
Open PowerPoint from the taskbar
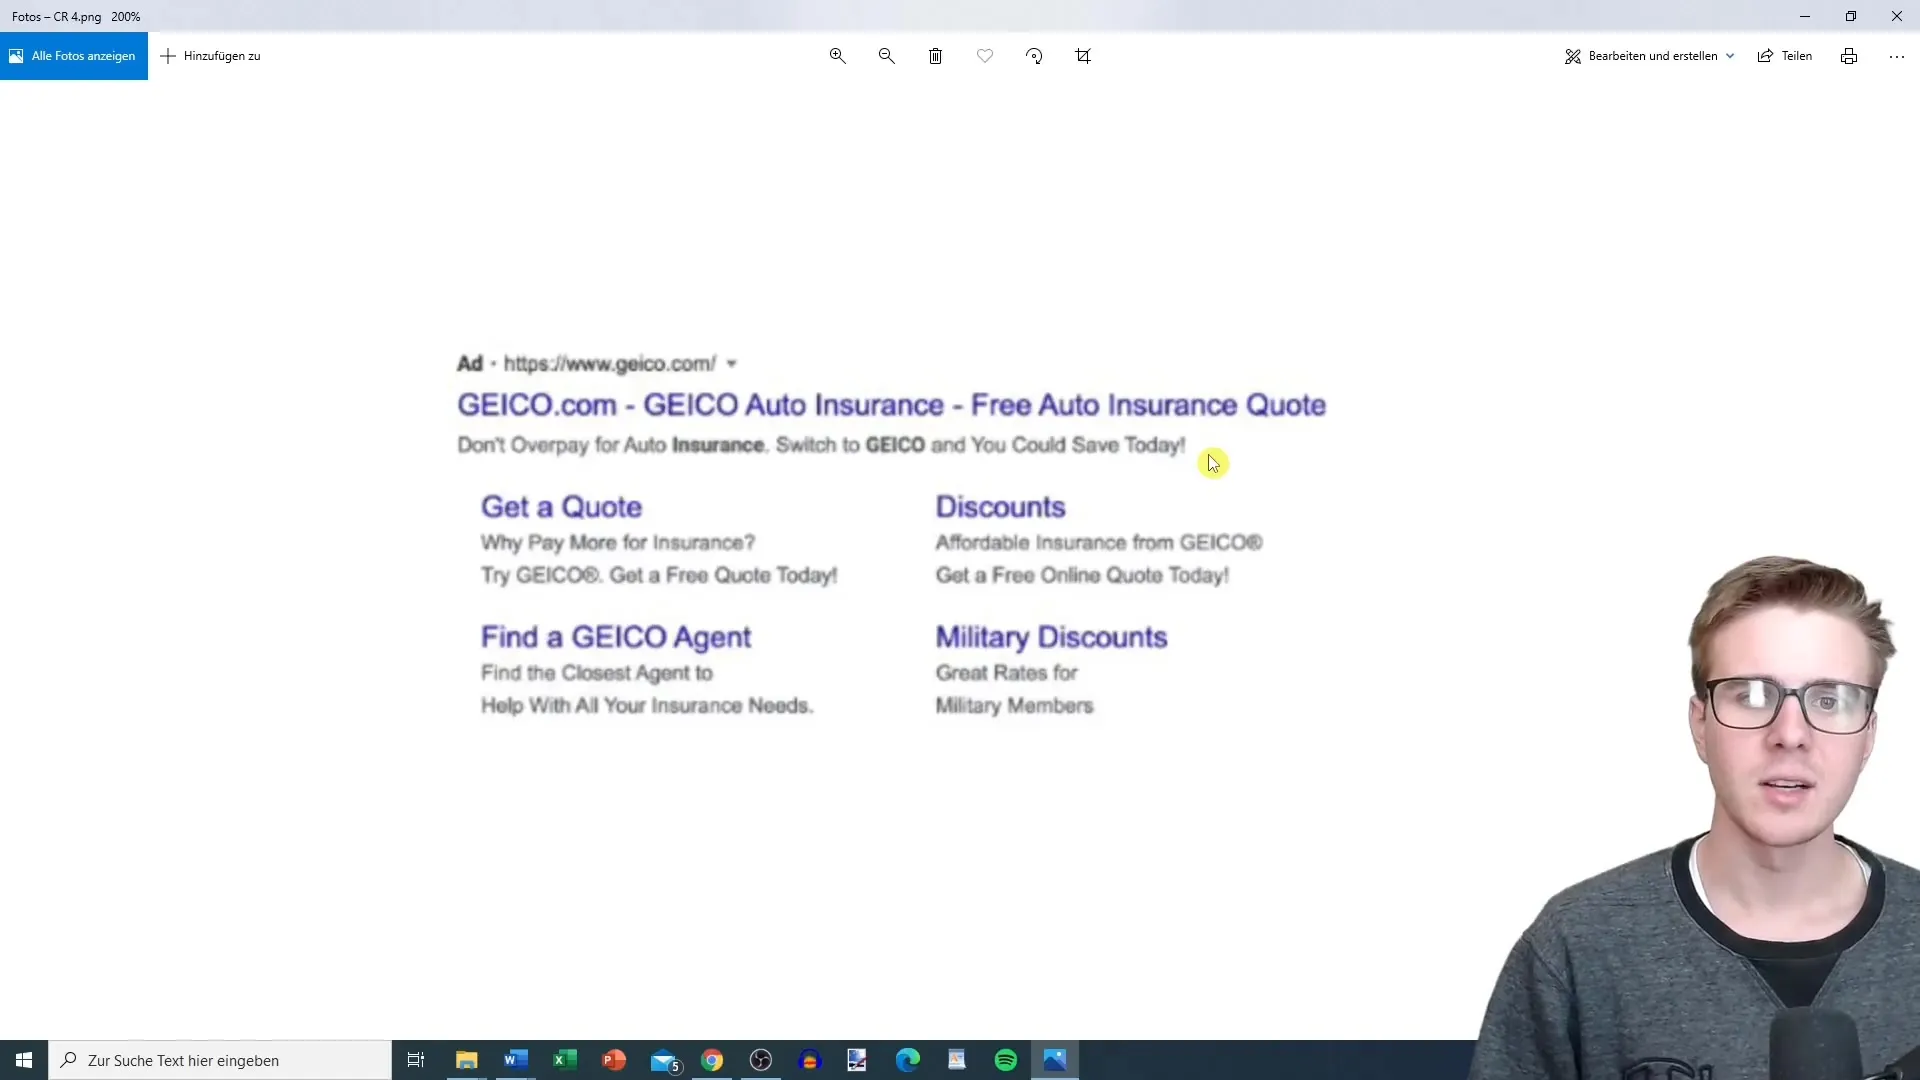(614, 1060)
